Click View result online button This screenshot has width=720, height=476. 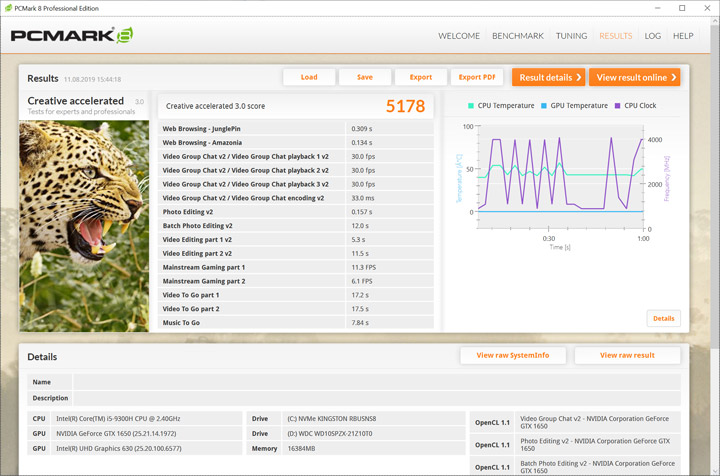tap(635, 77)
